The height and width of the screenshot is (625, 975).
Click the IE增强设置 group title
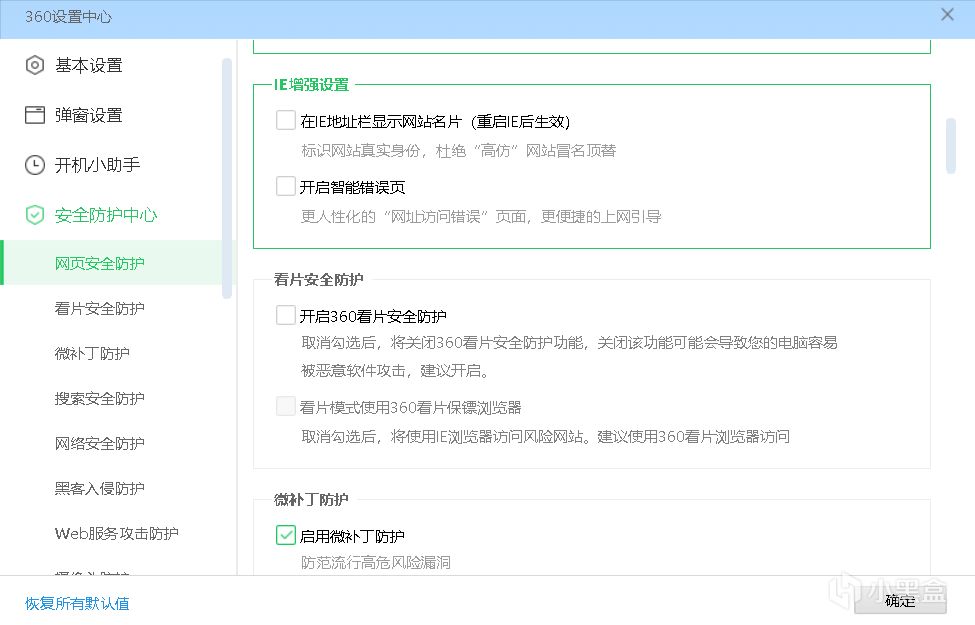312,85
